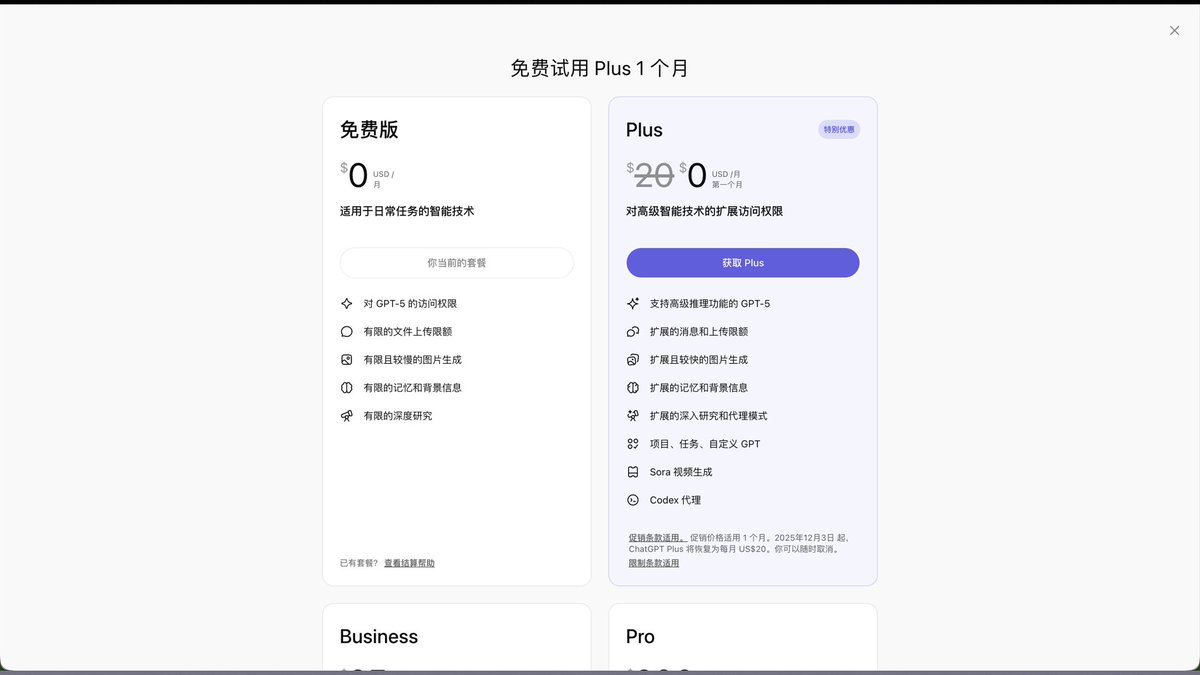Image resolution: width=1200 pixels, height=675 pixels.
Task: Click the images icon beside 扩展且较快的图片生成
Action: pos(633,359)
